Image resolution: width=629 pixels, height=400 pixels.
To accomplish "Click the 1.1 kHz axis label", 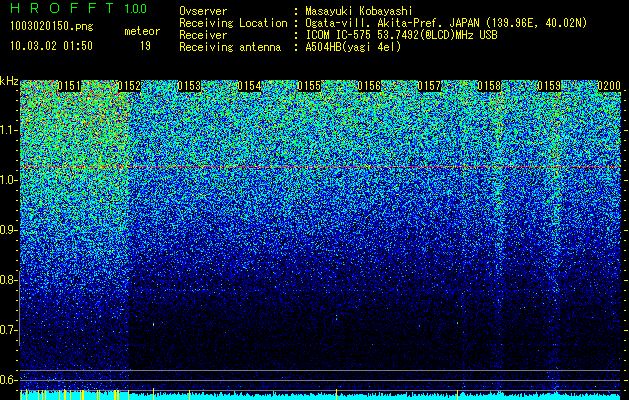I will point(9,130).
